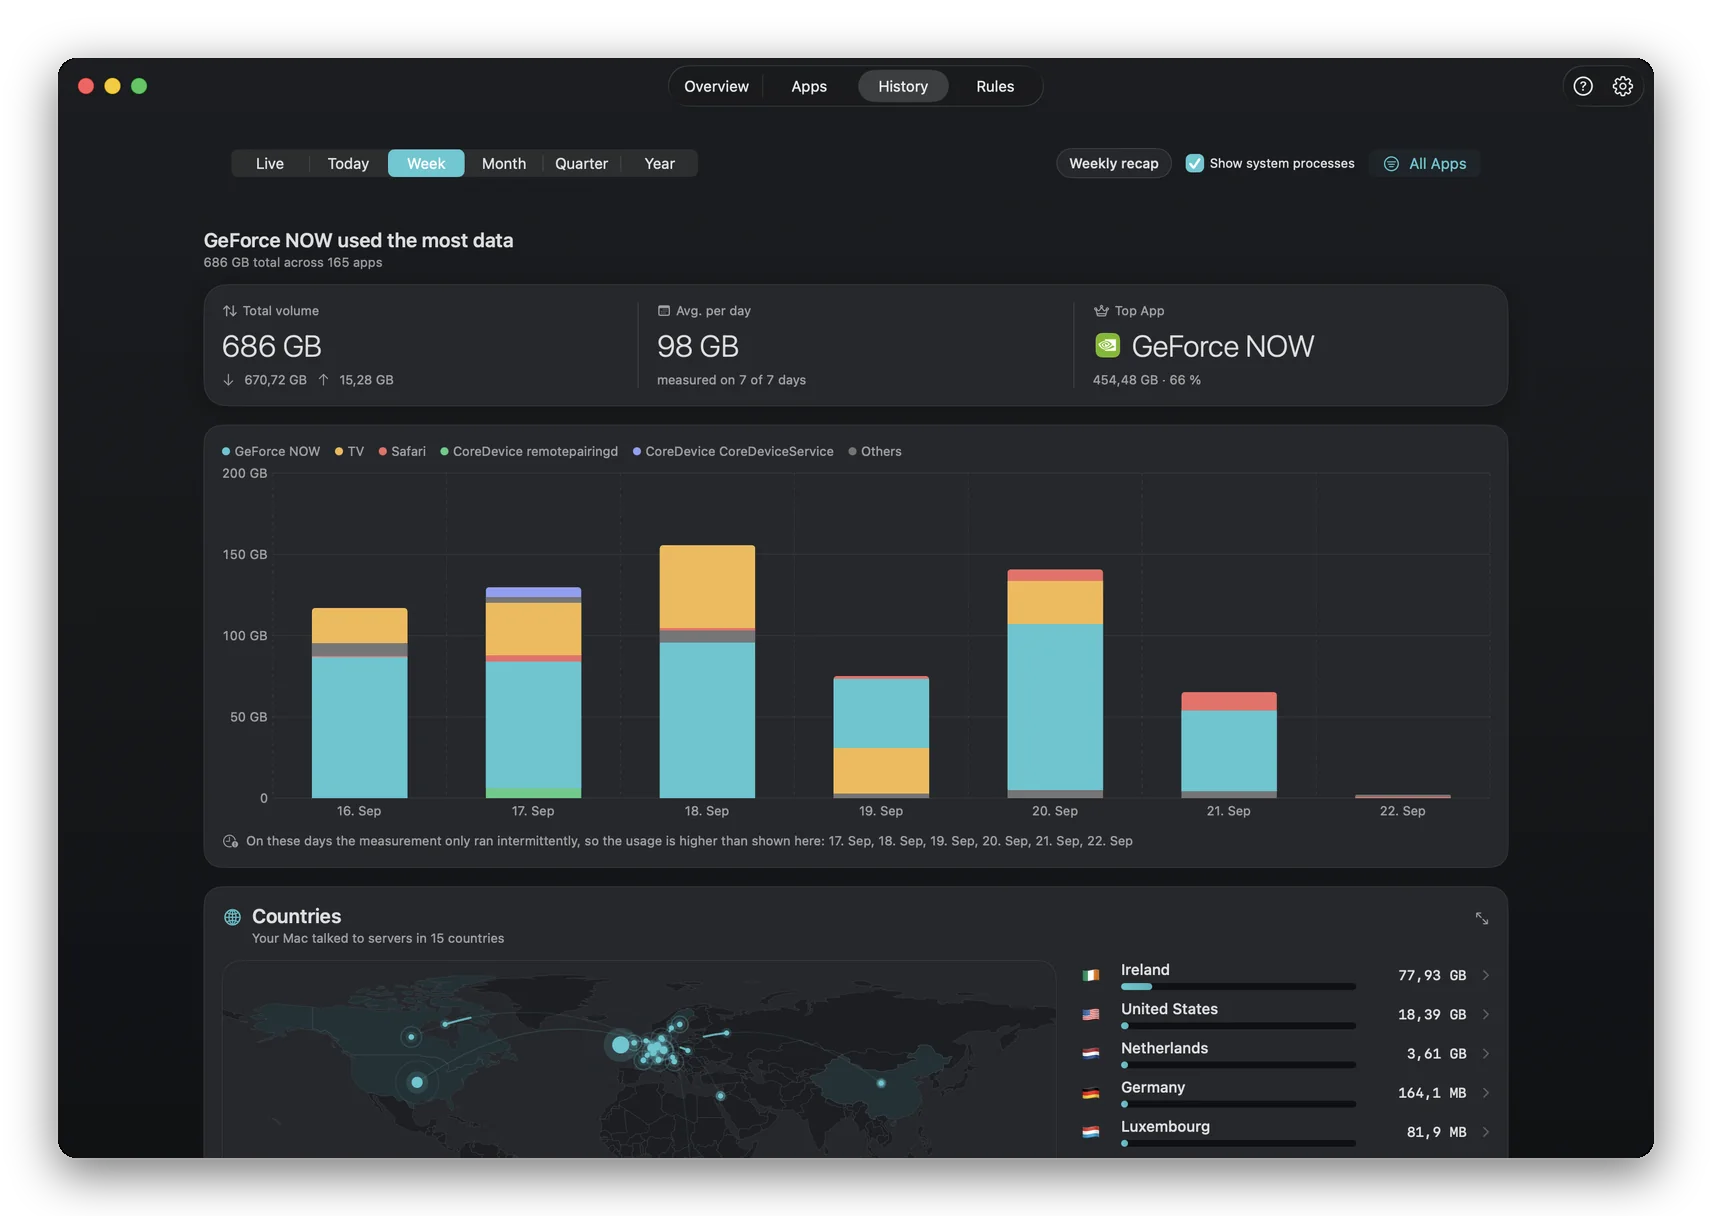Click the Top App crown icon
The width and height of the screenshot is (1712, 1216).
1101,311
